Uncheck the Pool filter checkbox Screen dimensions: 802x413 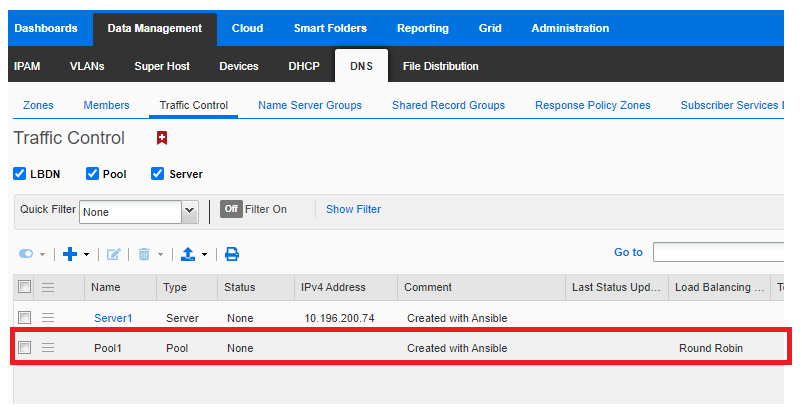[x=92, y=174]
